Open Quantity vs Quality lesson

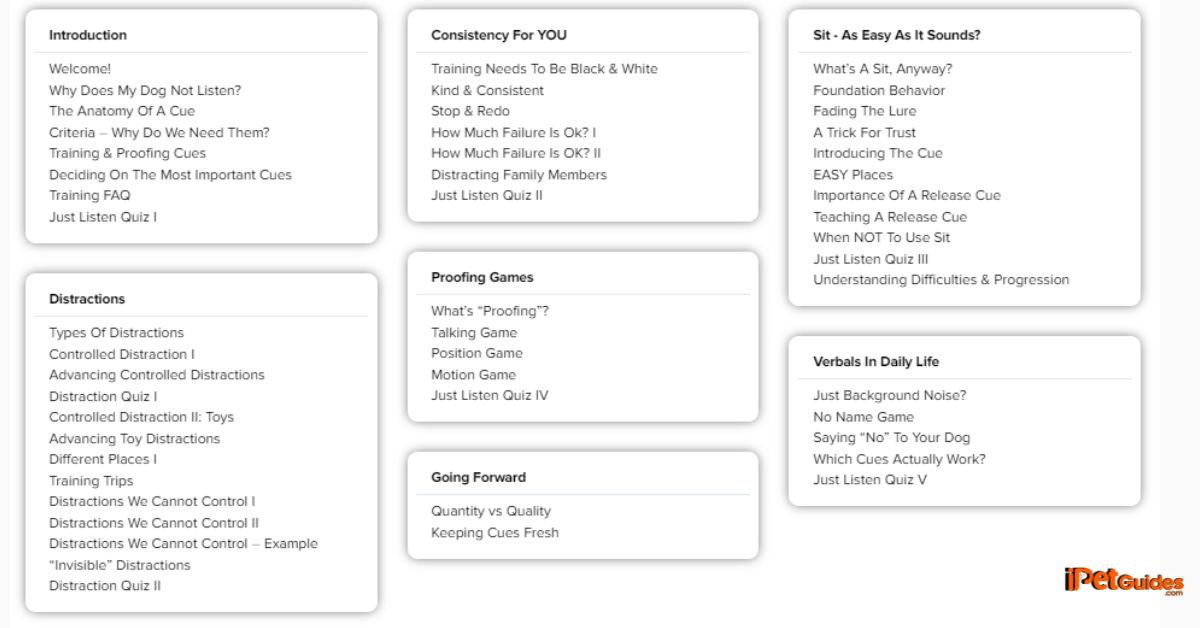click(x=491, y=511)
